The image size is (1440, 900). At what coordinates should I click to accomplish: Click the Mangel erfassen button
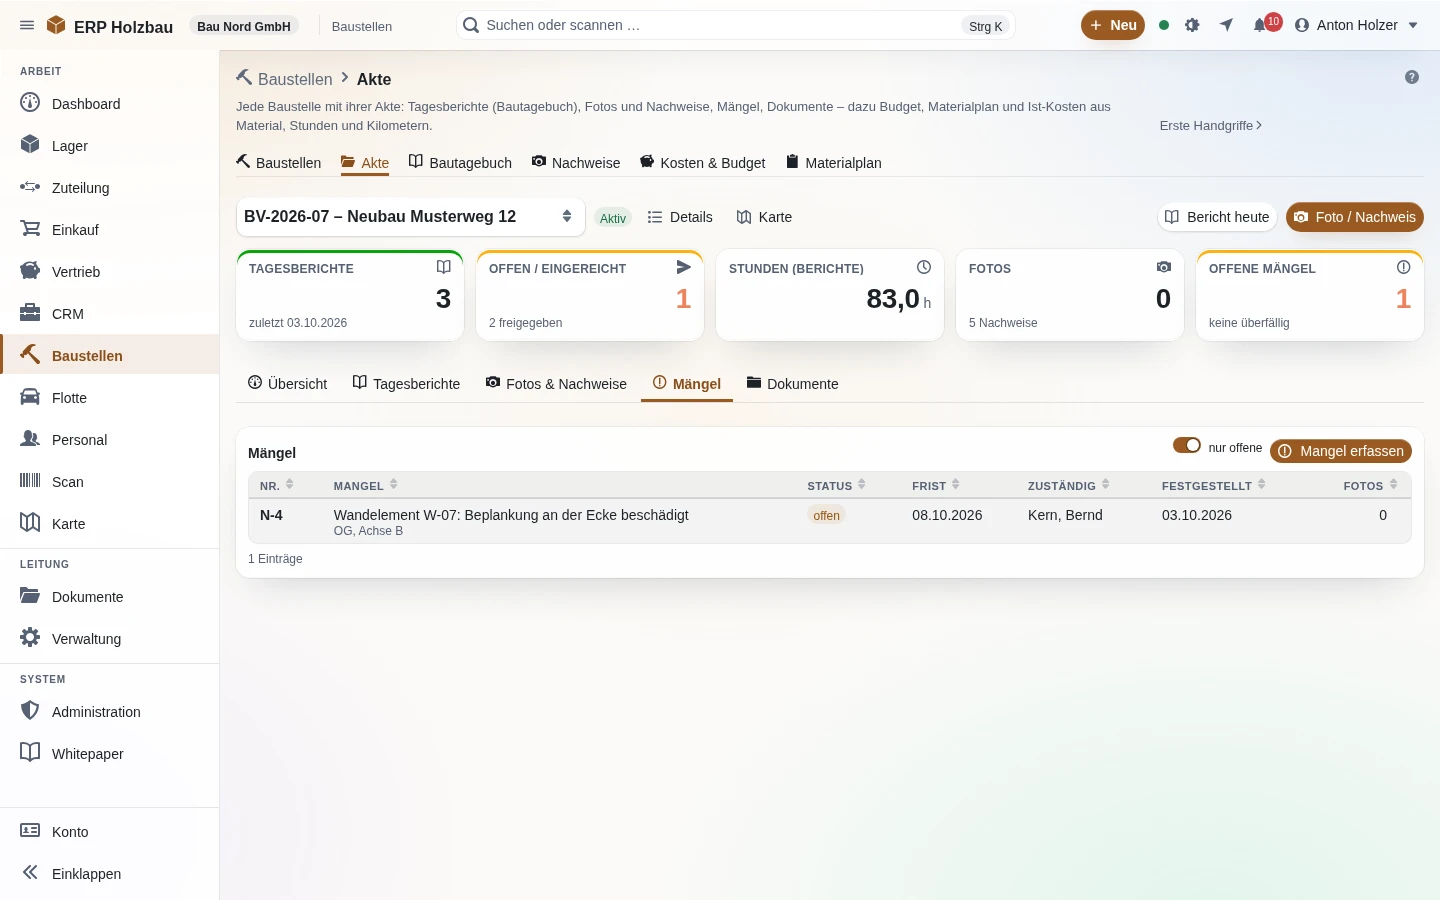pos(1341,451)
